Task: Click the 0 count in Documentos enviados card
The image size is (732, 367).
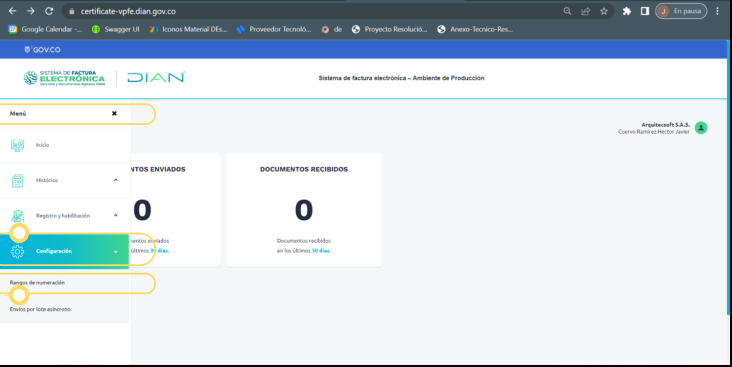Action: [x=142, y=210]
